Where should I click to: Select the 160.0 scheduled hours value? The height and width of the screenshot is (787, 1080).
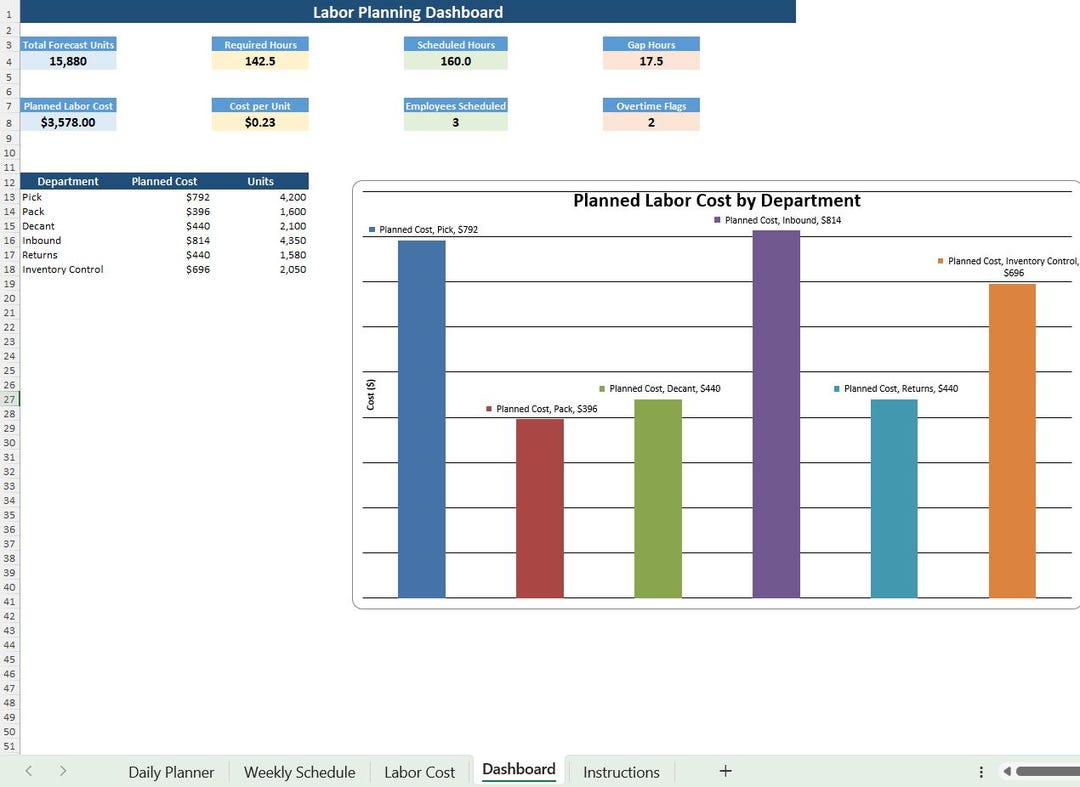point(456,61)
